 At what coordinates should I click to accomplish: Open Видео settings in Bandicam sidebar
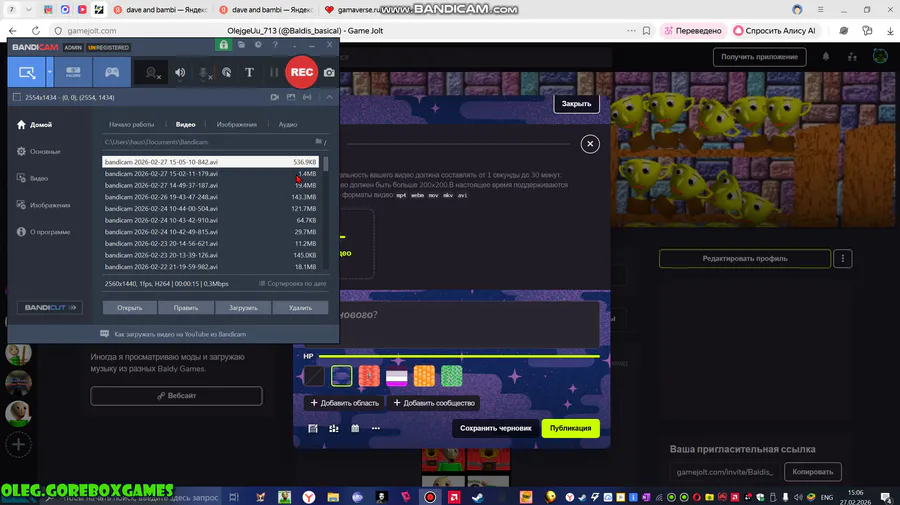click(x=32, y=178)
